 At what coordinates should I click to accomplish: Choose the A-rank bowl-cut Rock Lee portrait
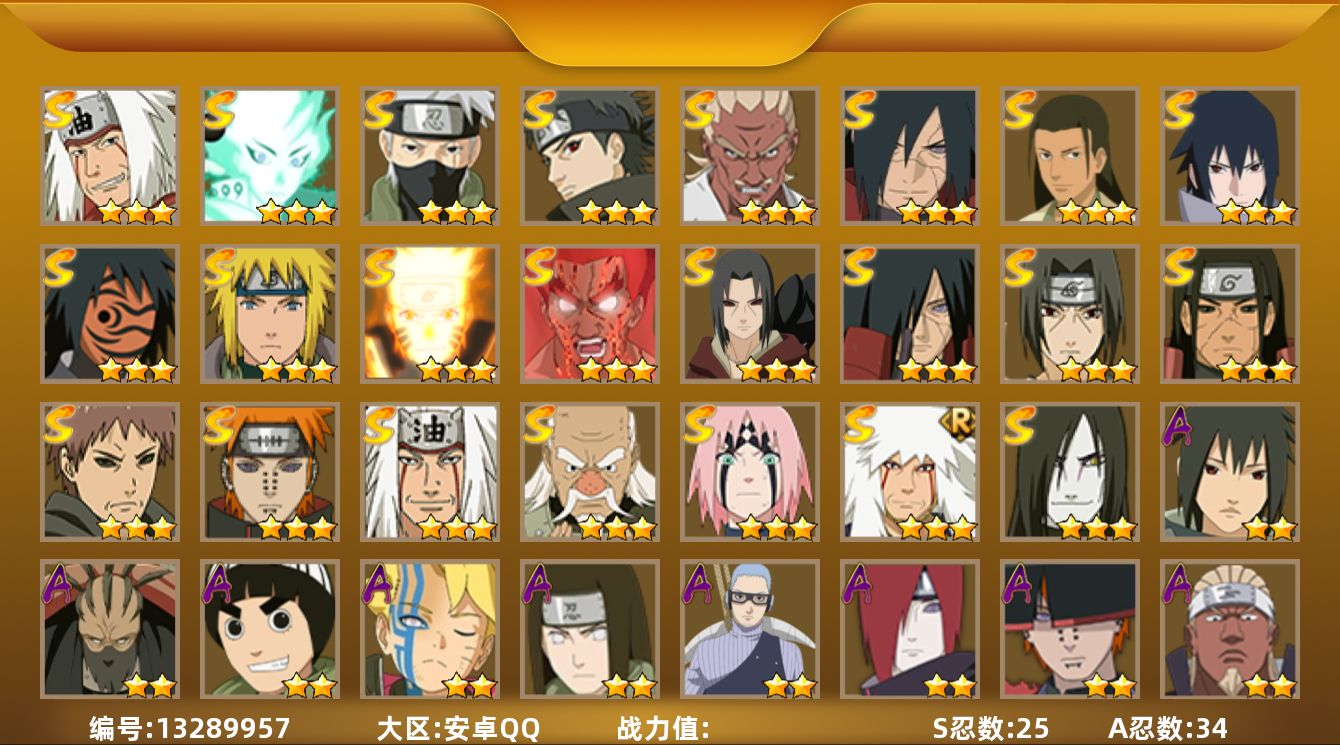[x=269, y=629]
